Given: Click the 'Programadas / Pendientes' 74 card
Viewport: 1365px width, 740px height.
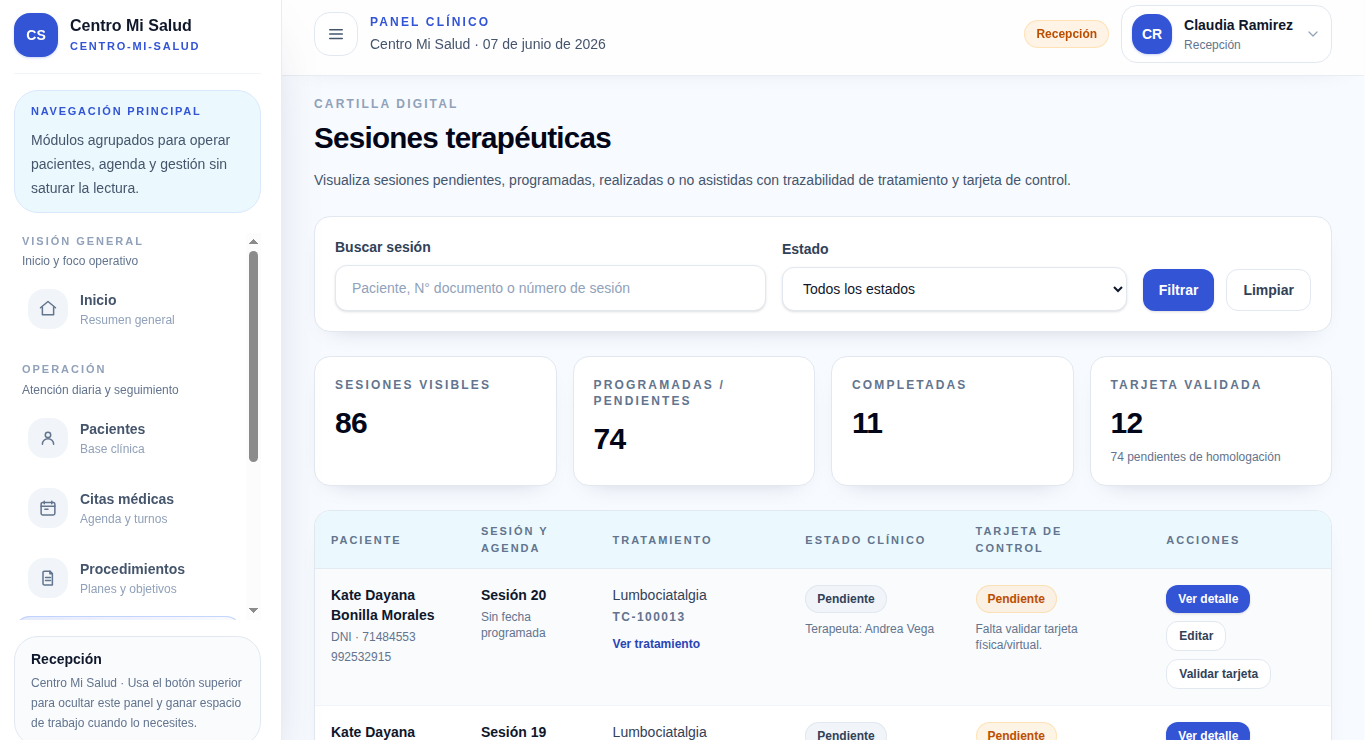Looking at the screenshot, I should 694,421.
